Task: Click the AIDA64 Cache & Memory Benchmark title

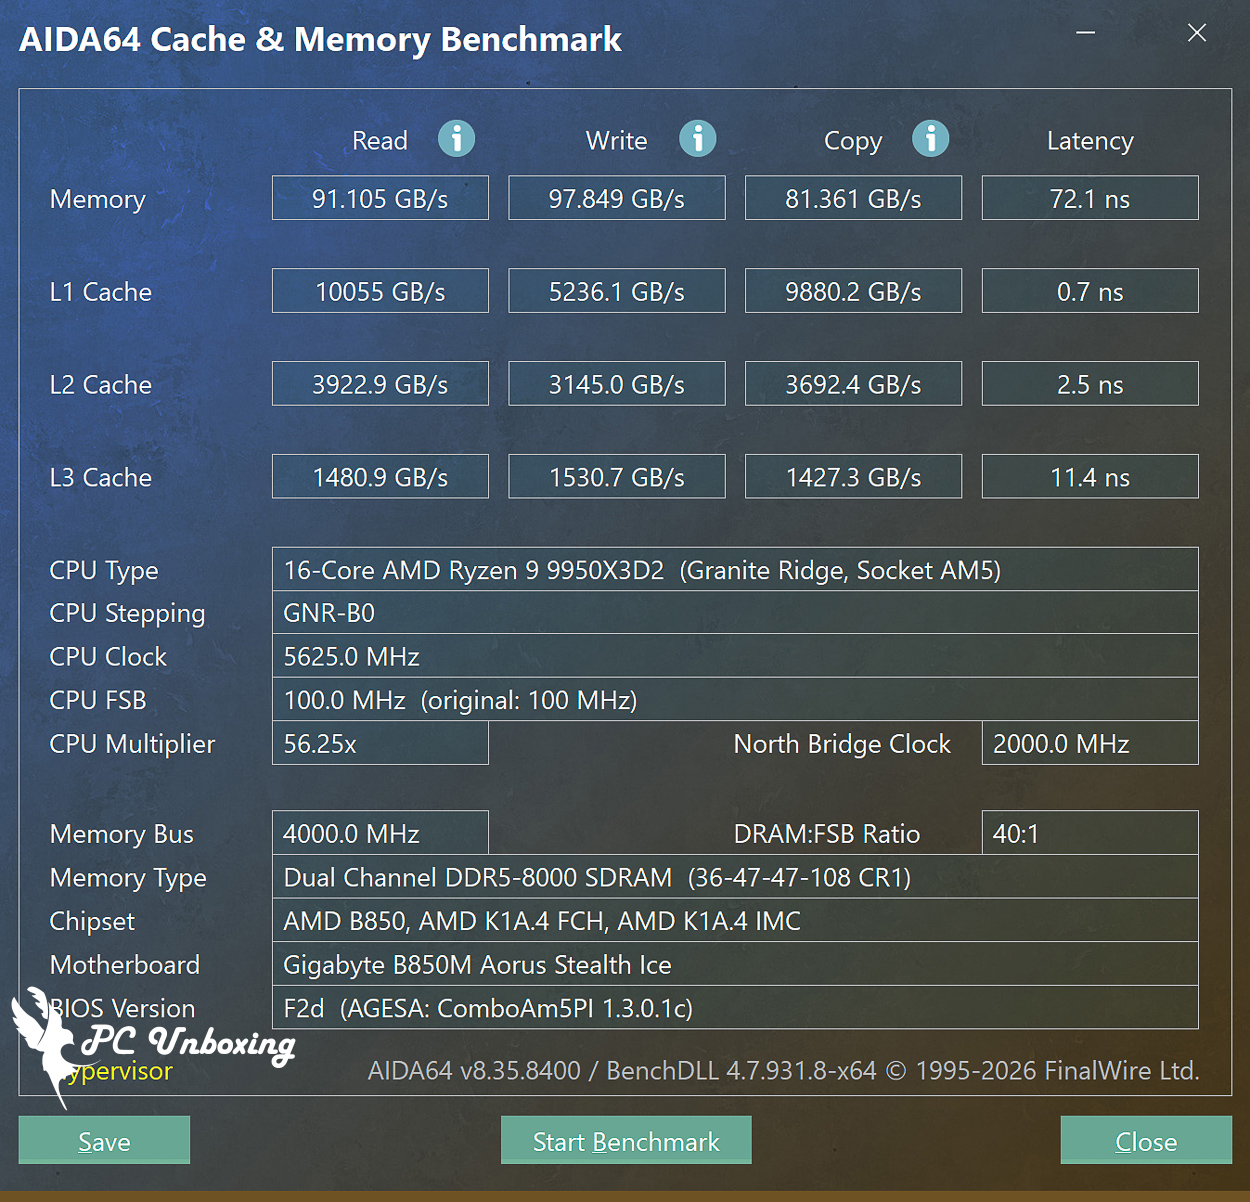Action: [320, 39]
